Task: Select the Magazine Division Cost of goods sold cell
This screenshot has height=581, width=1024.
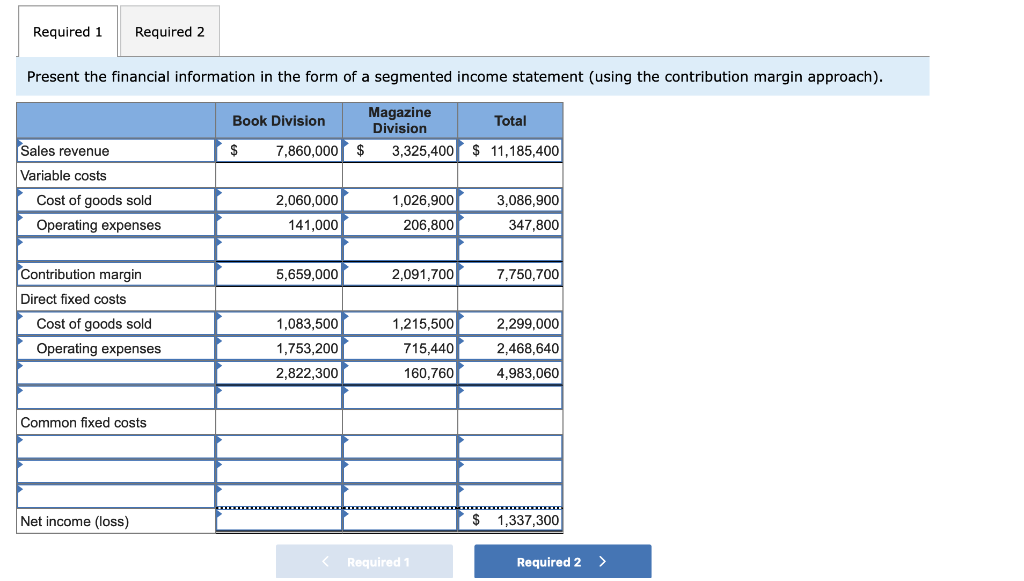Action: point(400,199)
